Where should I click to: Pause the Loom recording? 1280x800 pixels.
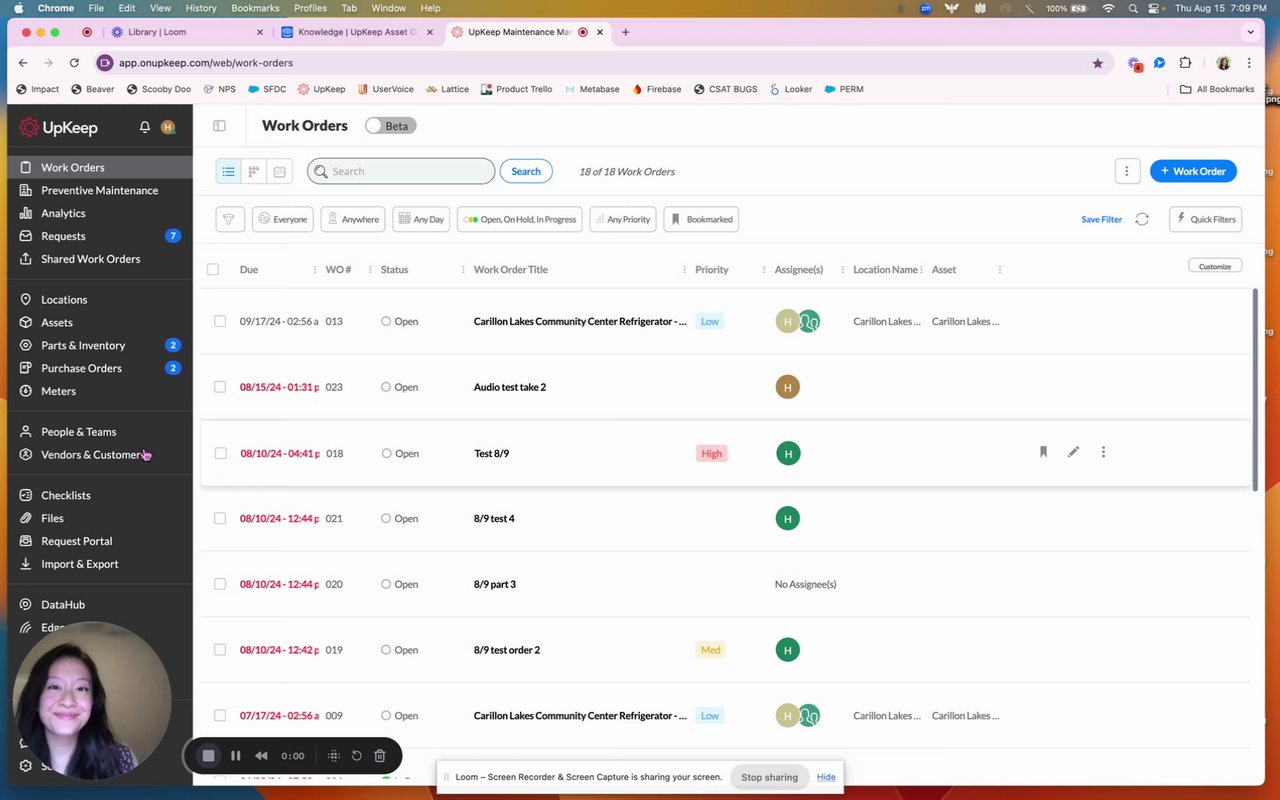[236, 756]
